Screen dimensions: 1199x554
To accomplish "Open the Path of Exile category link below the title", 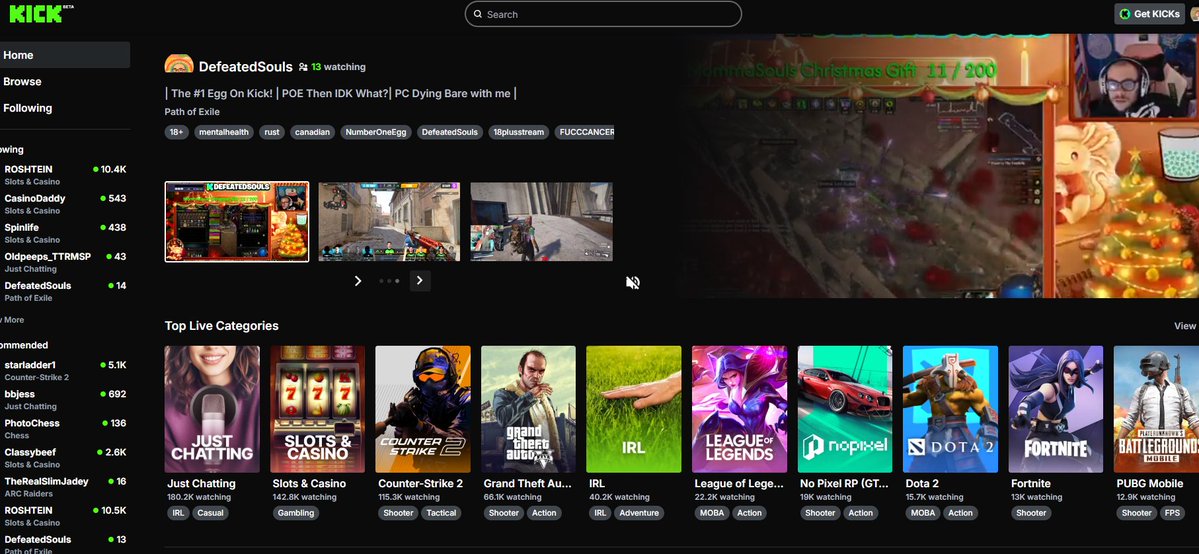I will pyautogui.click(x=192, y=112).
